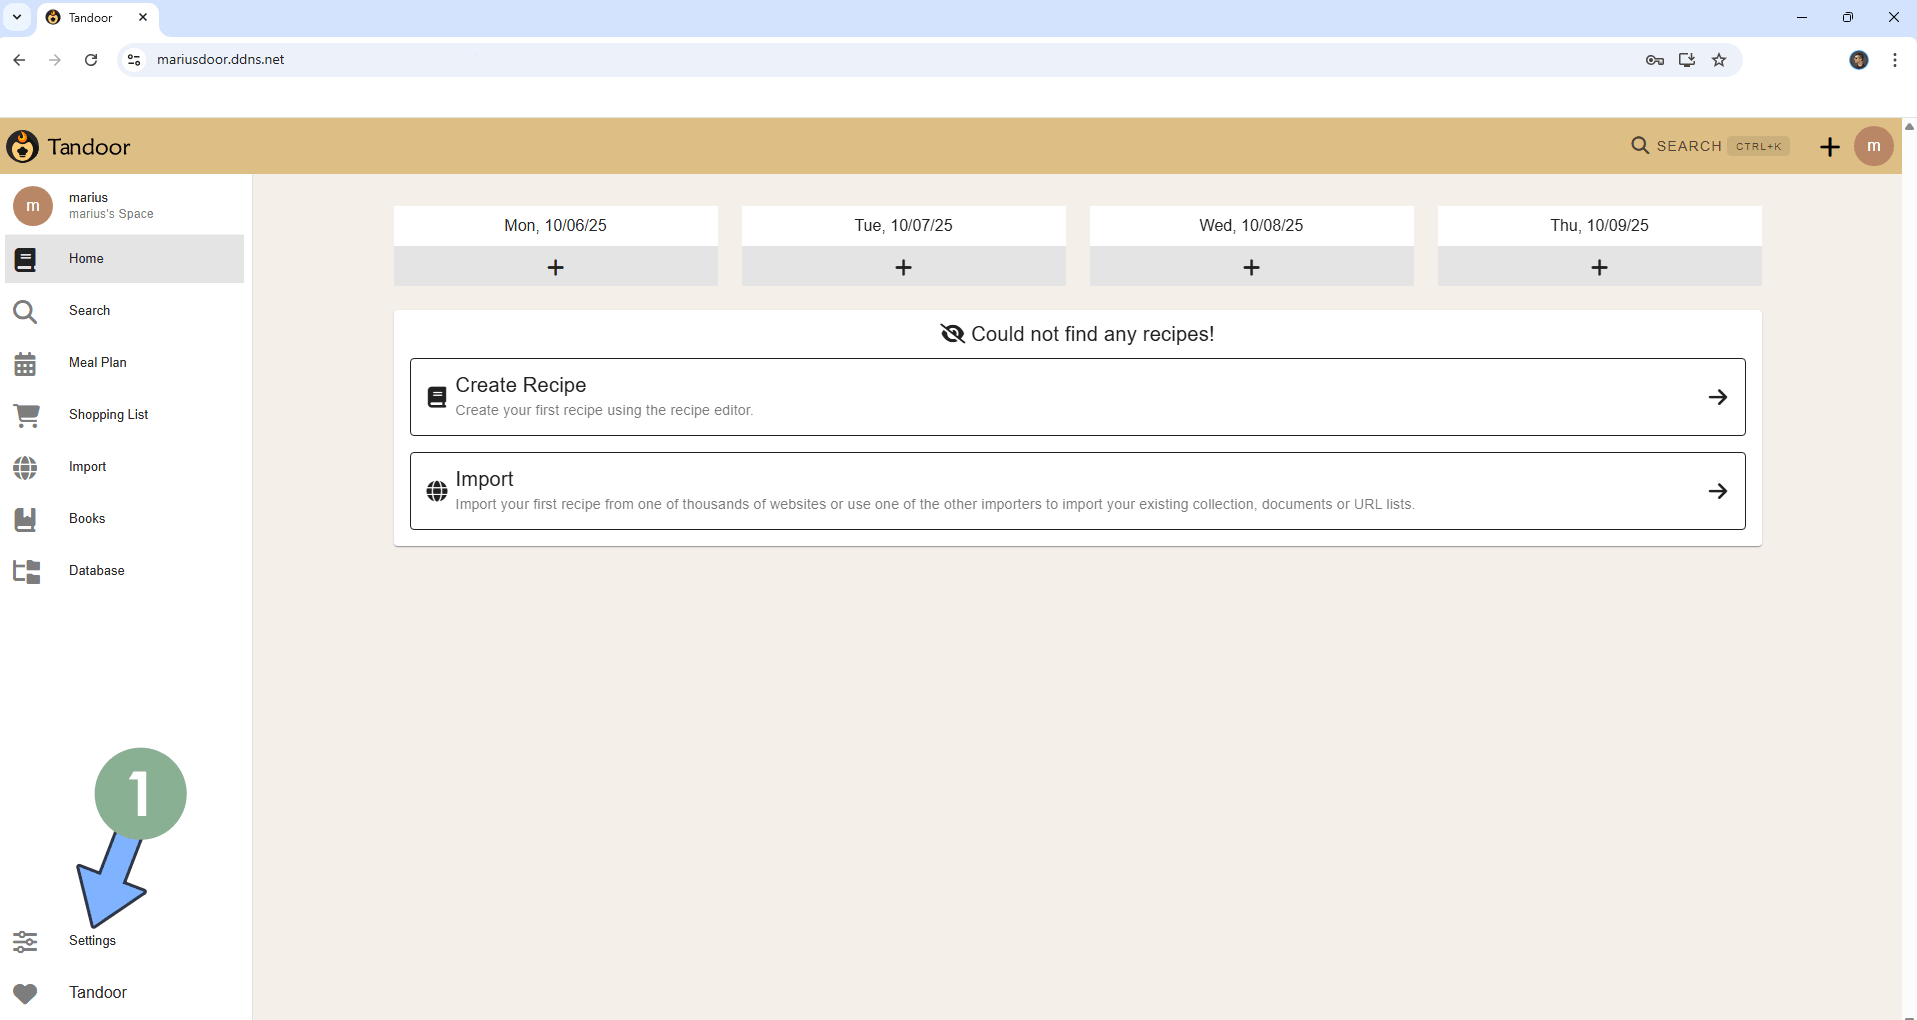Open the Meal Plan calendar page
Viewport: 1917px width, 1020px height.
click(x=97, y=363)
